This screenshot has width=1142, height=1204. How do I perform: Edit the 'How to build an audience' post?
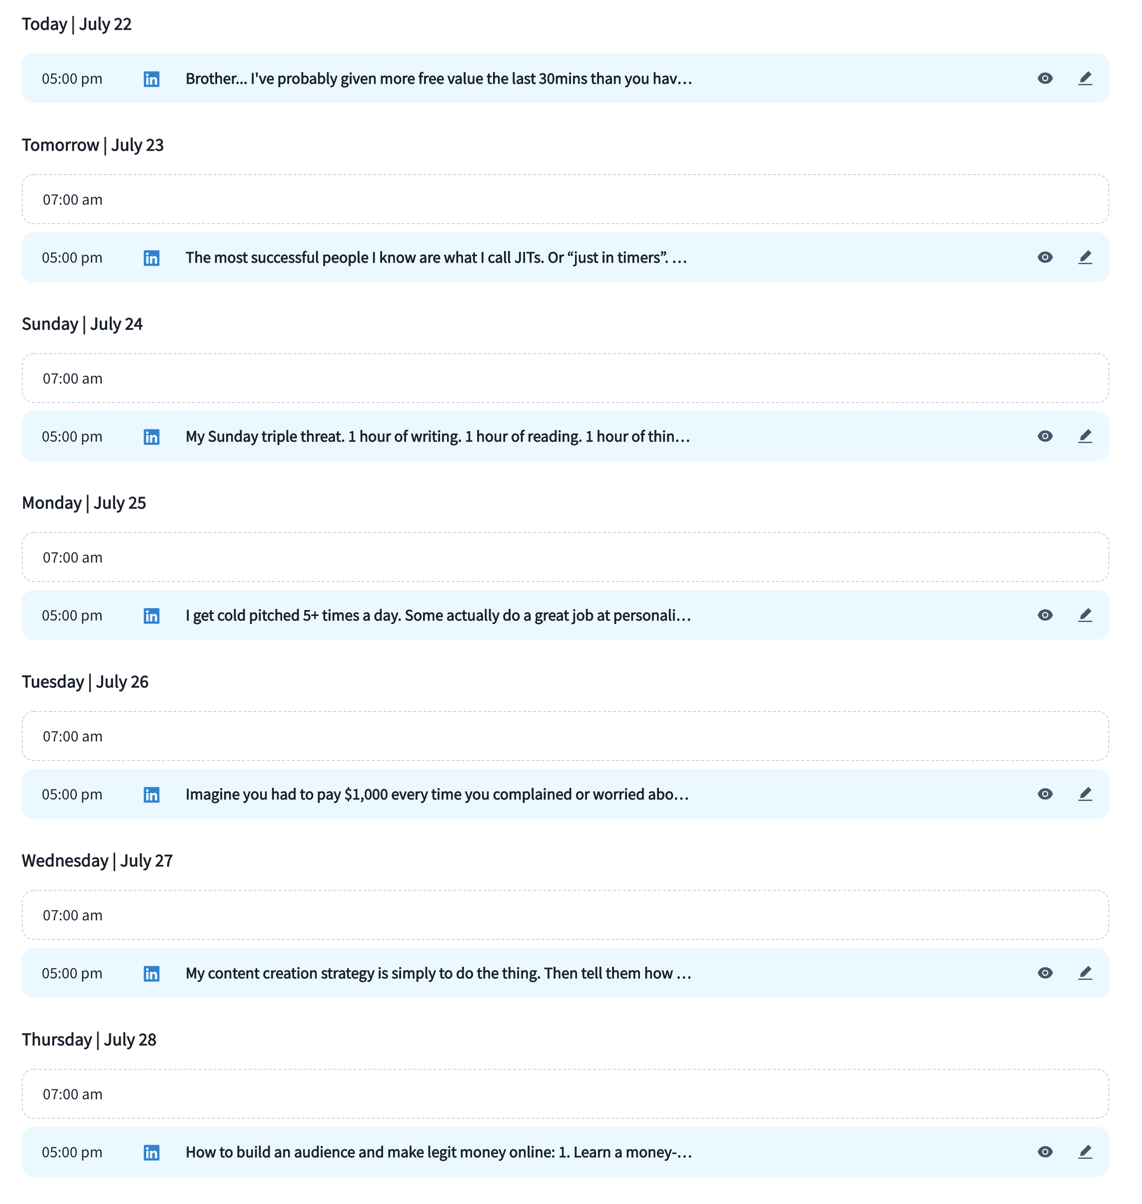(1085, 1152)
